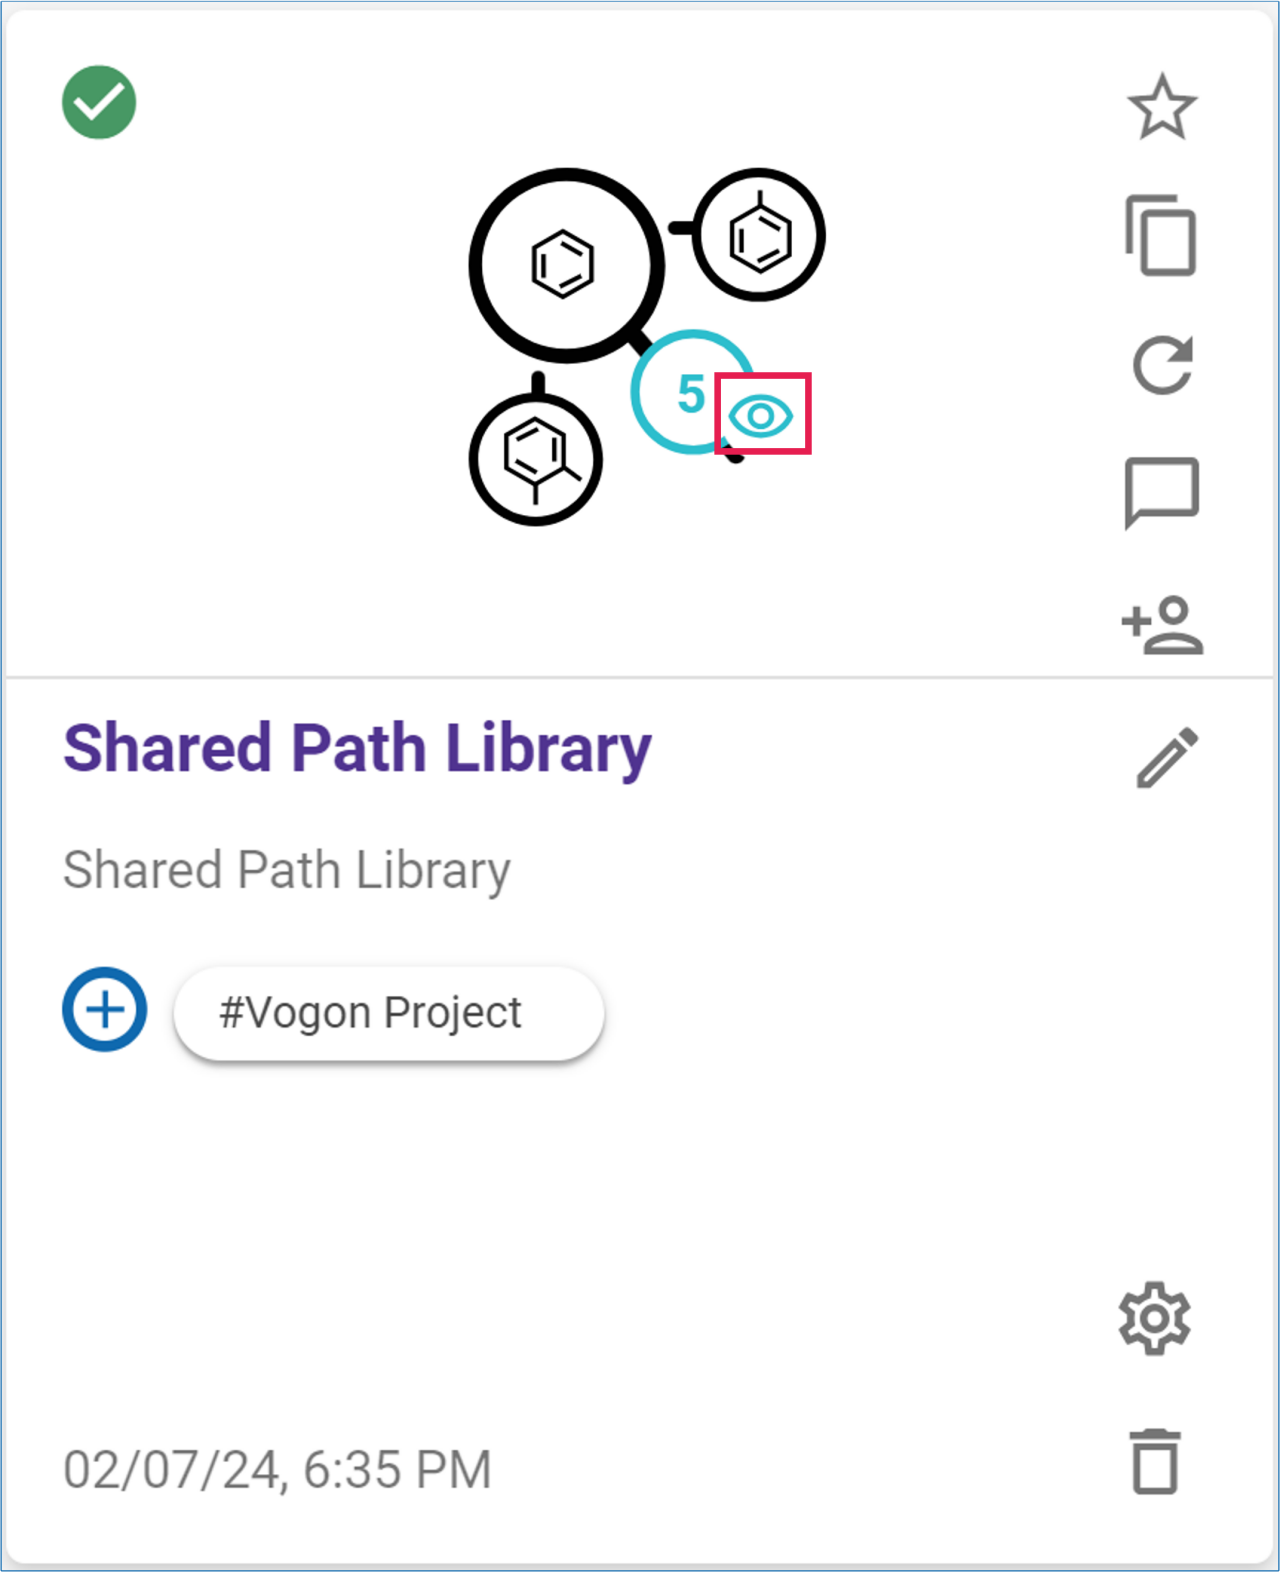This screenshot has height=1572, width=1280.
Task: Click the teal circle showing number 5
Action: click(x=680, y=390)
